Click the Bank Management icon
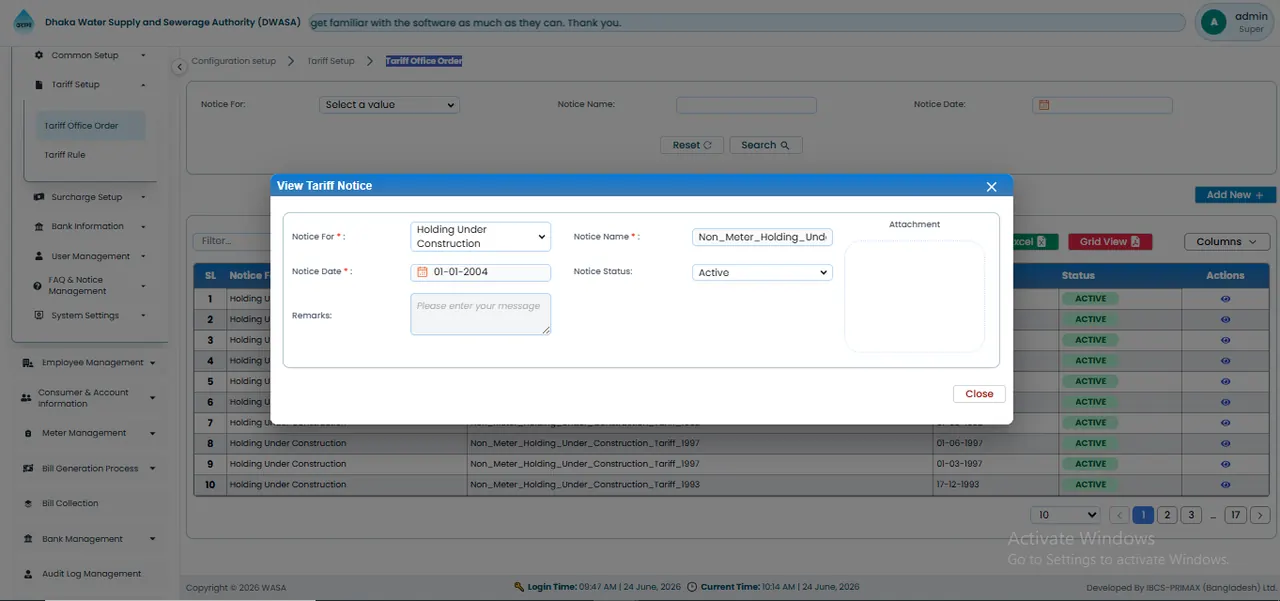The height and width of the screenshot is (601, 1280). [29, 539]
